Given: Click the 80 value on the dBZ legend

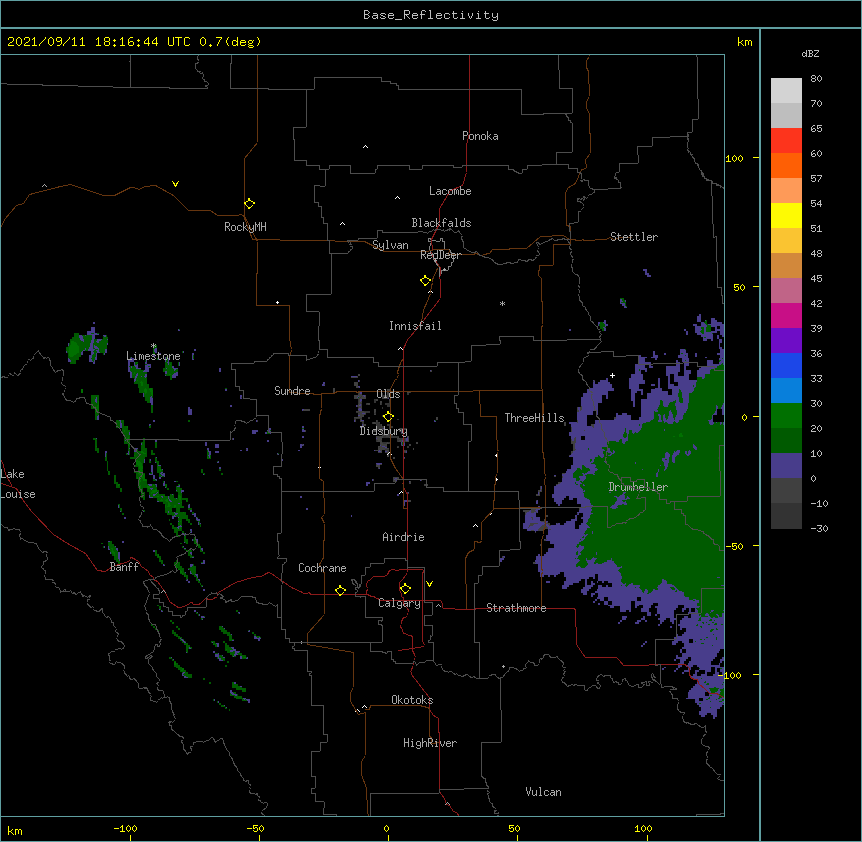Looking at the screenshot, I should point(816,79).
